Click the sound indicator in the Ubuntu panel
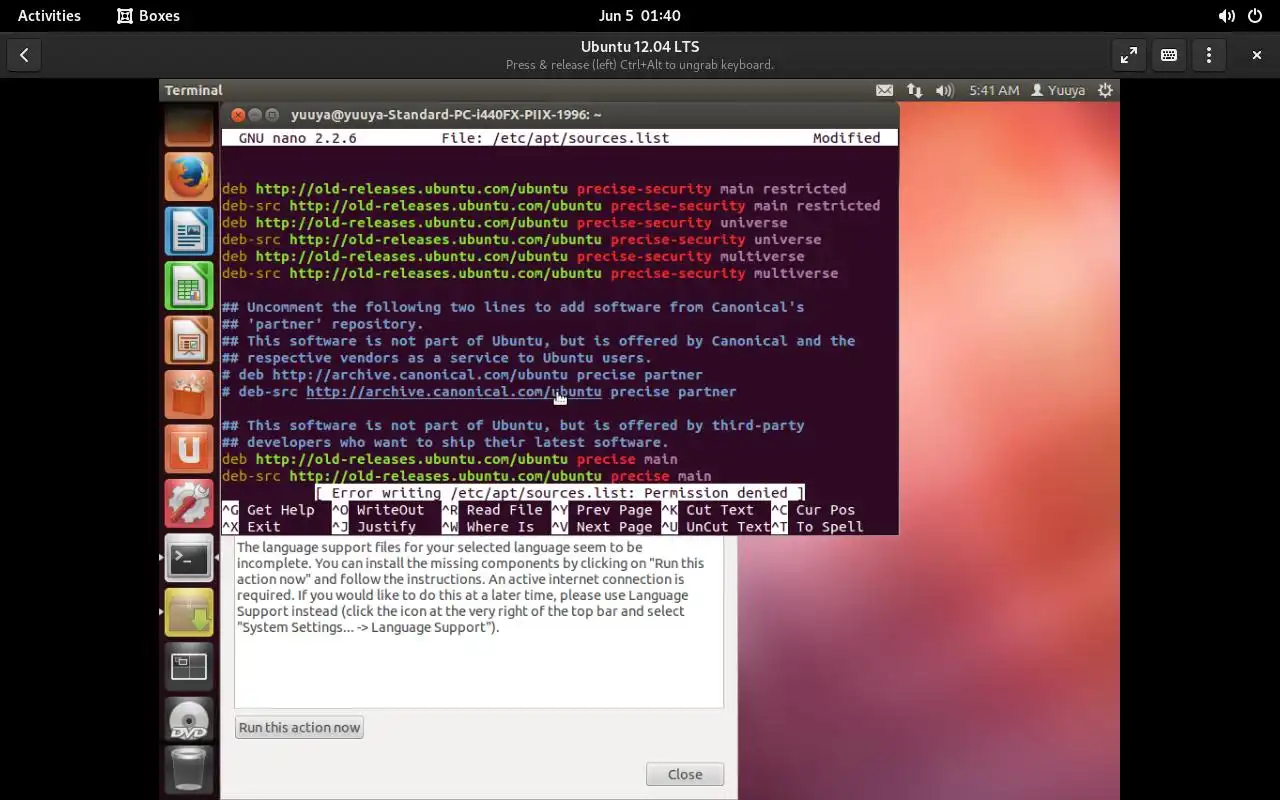 click(944, 90)
